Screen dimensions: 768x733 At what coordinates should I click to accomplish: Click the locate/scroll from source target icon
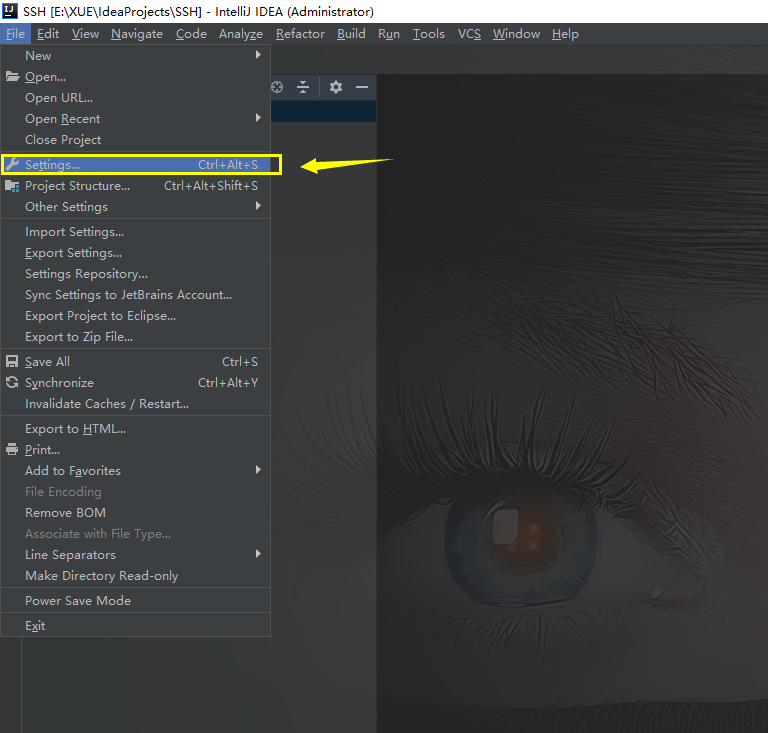click(x=277, y=87)
